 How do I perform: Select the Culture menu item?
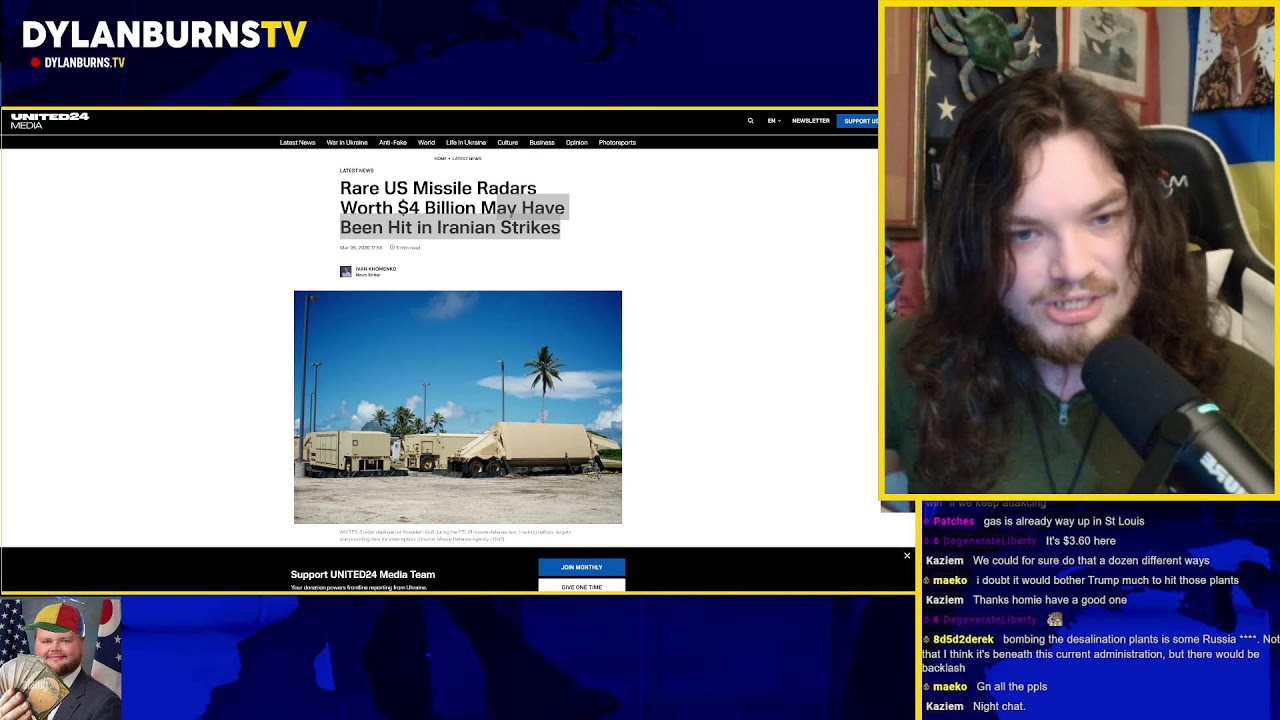click(508, 142)
